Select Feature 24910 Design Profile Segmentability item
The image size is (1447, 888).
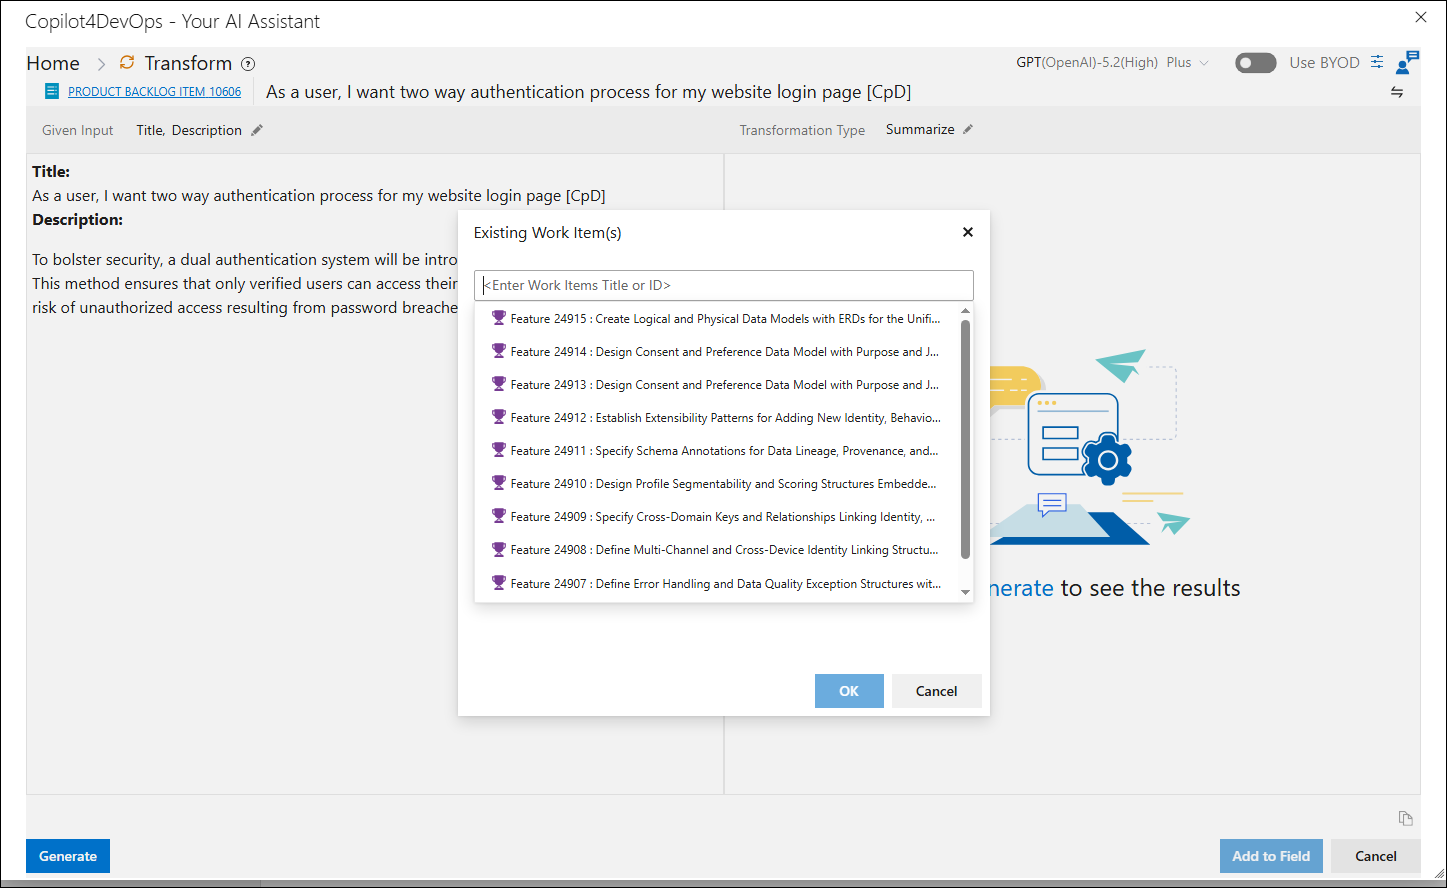coord(717,484)
